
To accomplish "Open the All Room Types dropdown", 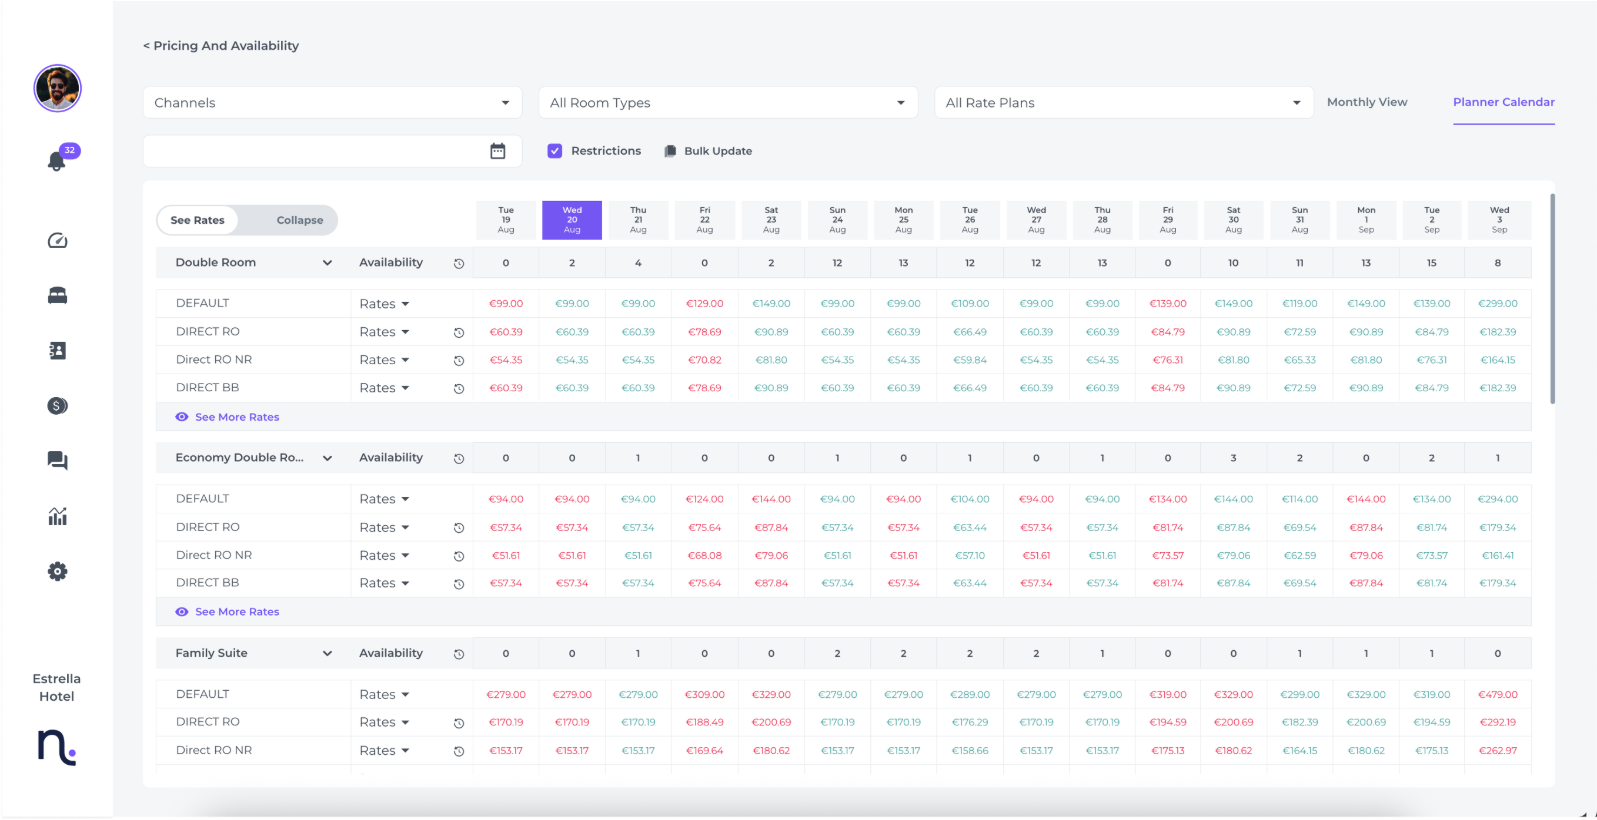I will click(727, 103).
